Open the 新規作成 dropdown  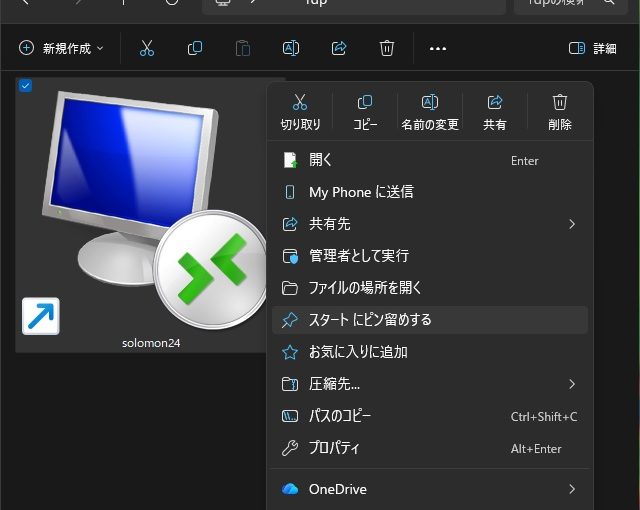62,48
